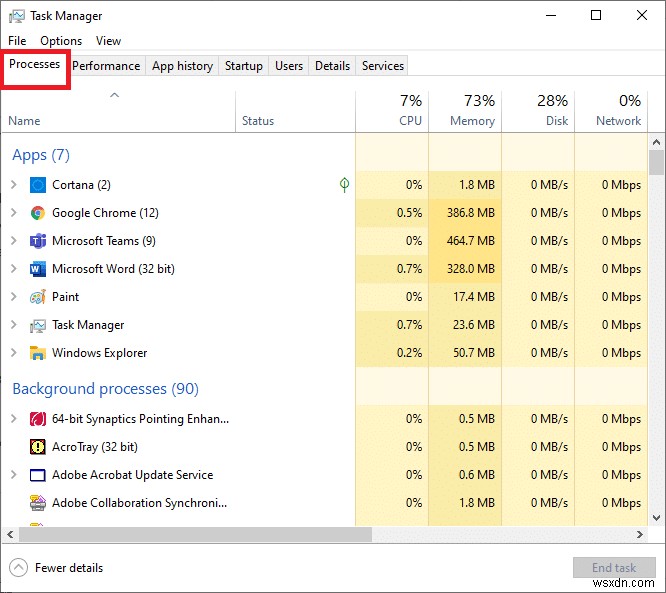Click the scroll down arrow
This screenshot has height=593, width=666.
click(x=656, y=518)
